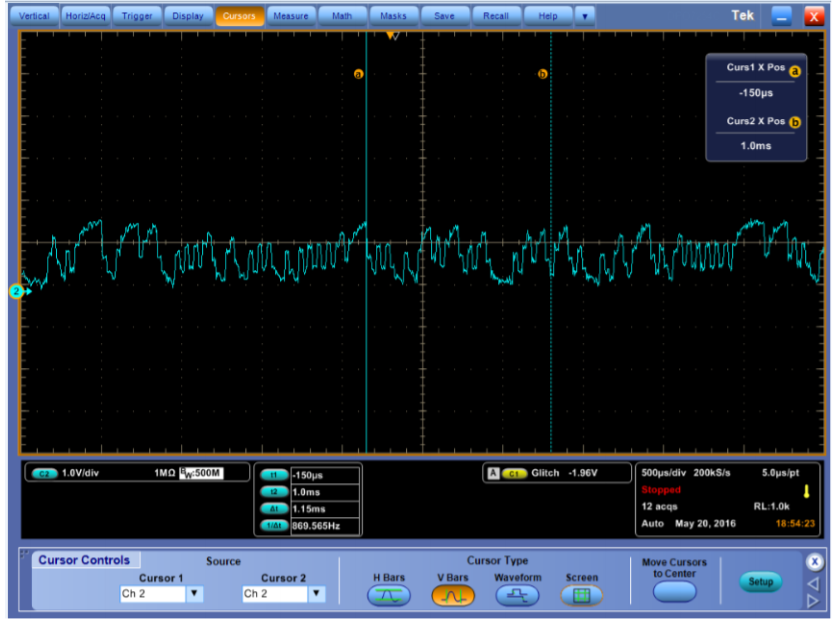Click the lower right-pointing triangle in control panel

pyautogui.click(x=814, y=602)
